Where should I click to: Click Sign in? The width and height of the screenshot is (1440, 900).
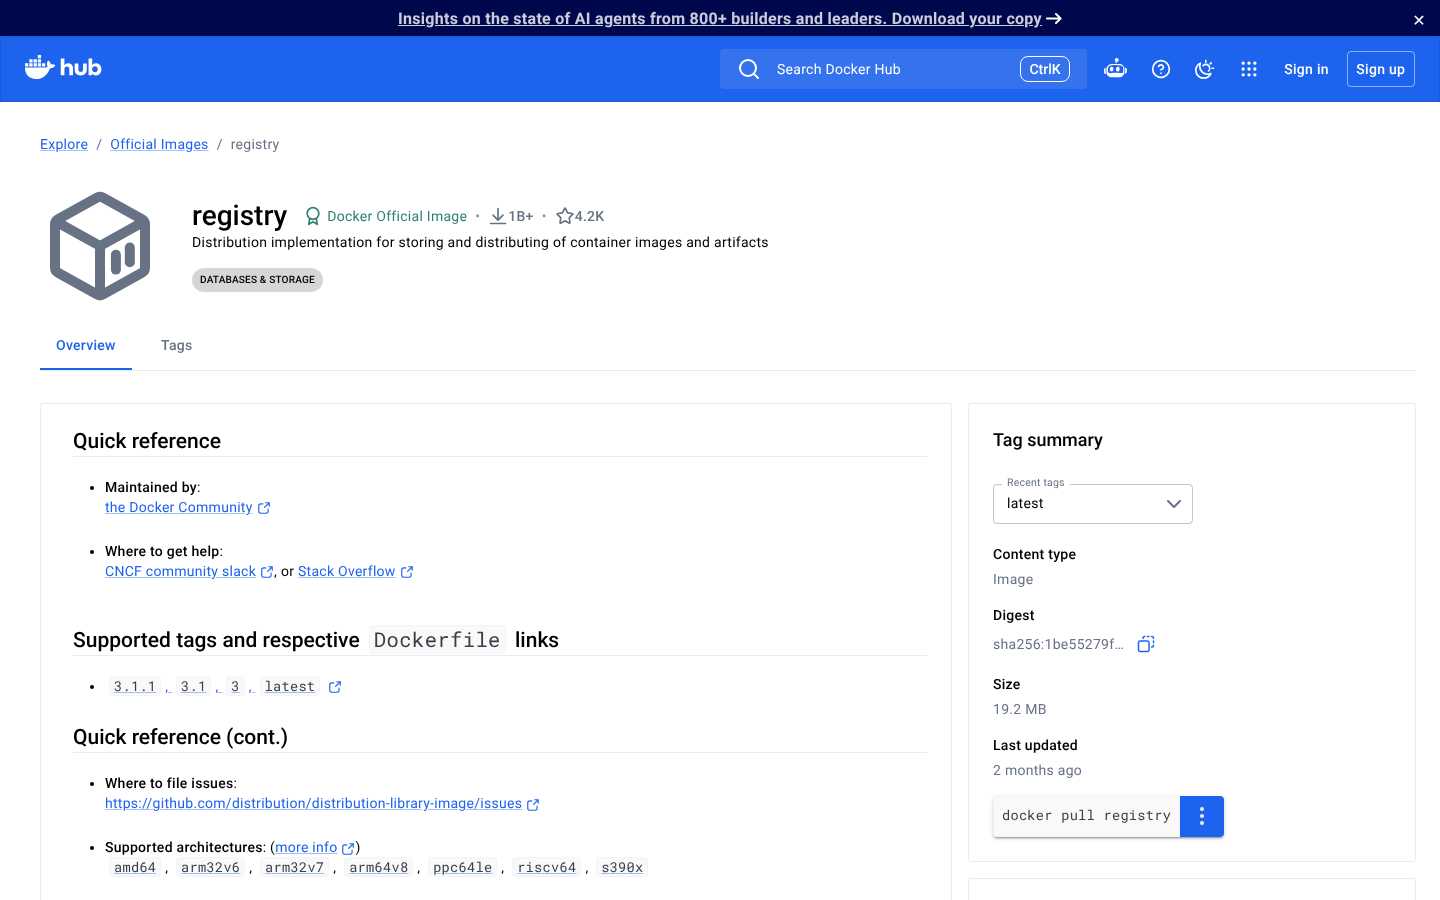[x=1306, y=69]
